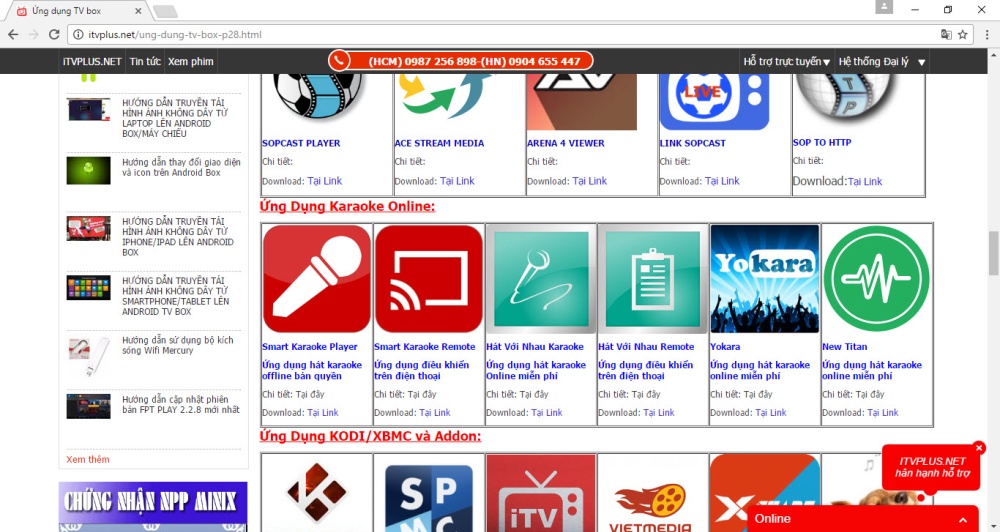Open Wifi Mercury usage guide article
The height and width of the screenshot is (532, 1000).
[177, 345]
